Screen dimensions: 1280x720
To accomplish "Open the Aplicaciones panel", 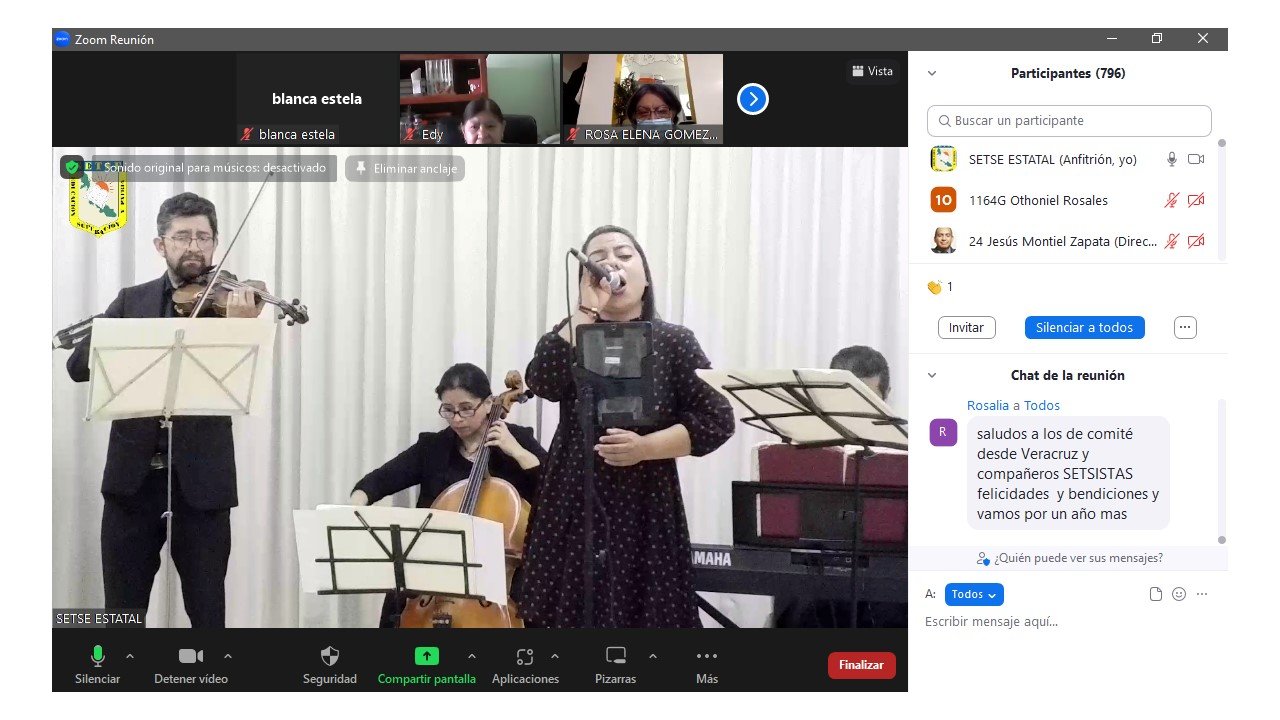I will click(x=525, y=665).
